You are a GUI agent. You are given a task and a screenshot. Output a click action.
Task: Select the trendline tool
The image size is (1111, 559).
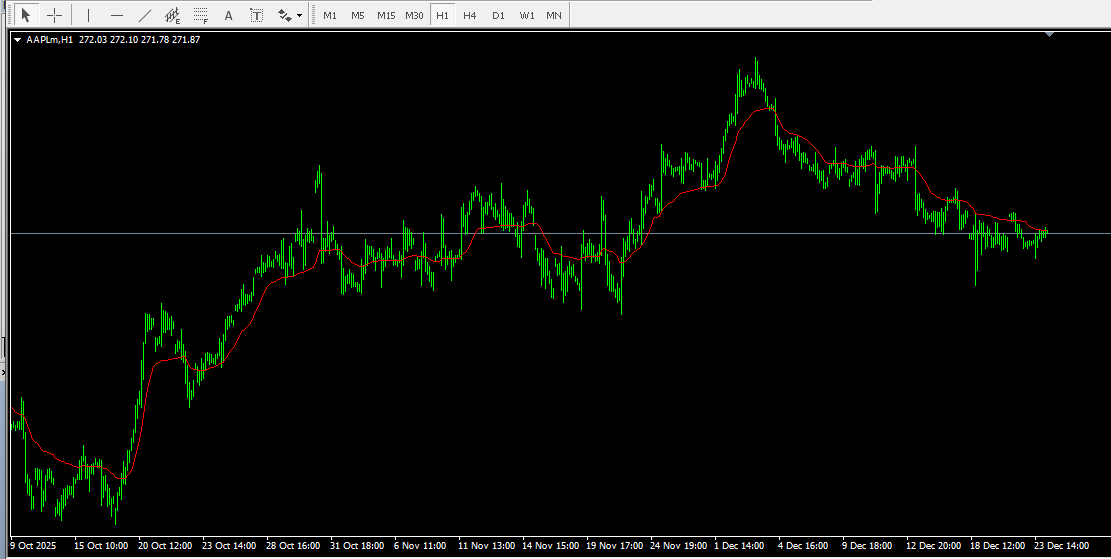tap(145, 15)
